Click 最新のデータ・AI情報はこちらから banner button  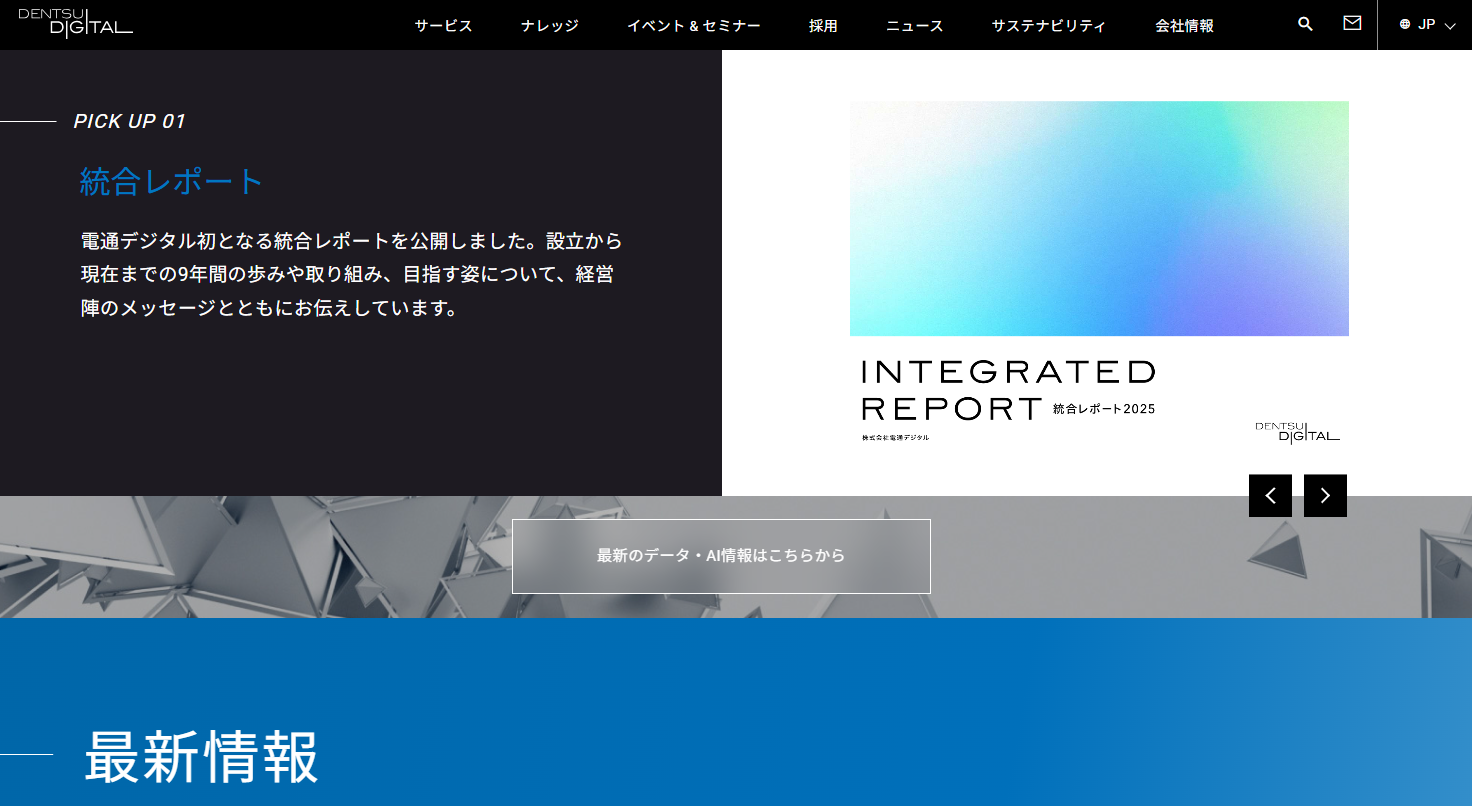point(721,556)
